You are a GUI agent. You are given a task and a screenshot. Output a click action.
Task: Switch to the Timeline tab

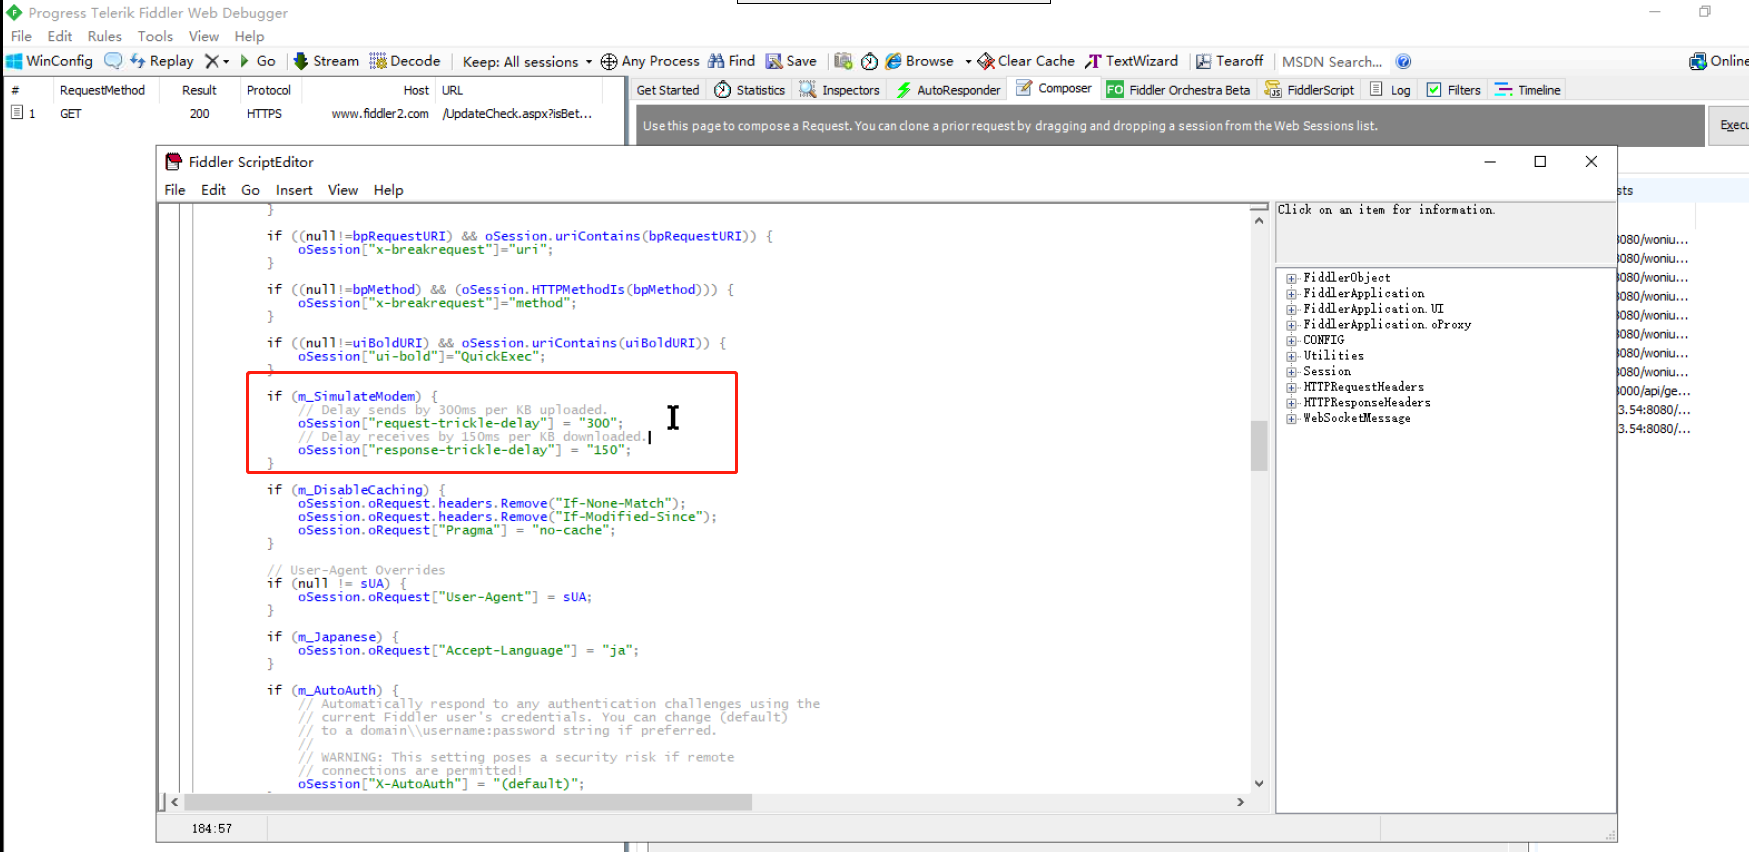click(1527, 90)
